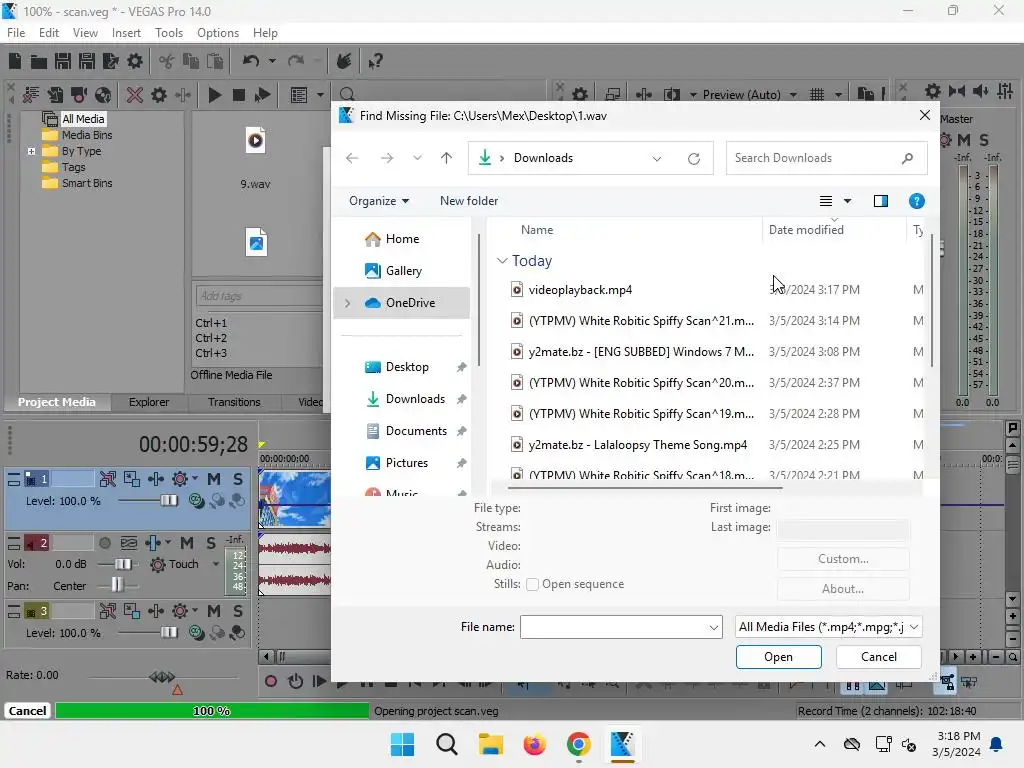Click the Open button in the dialog
Viewport: 1024px width, 768px height.
click(x=778, y=657)
